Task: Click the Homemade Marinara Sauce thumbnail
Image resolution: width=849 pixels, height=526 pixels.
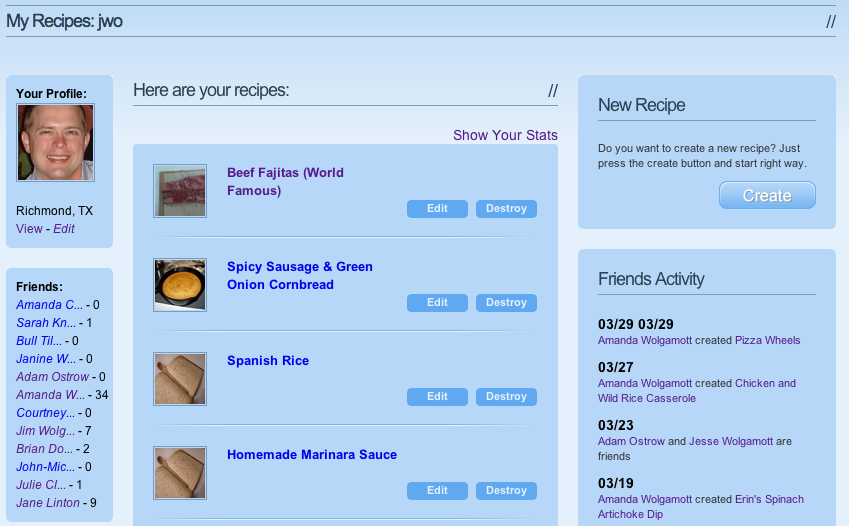Action: point(180,472)
